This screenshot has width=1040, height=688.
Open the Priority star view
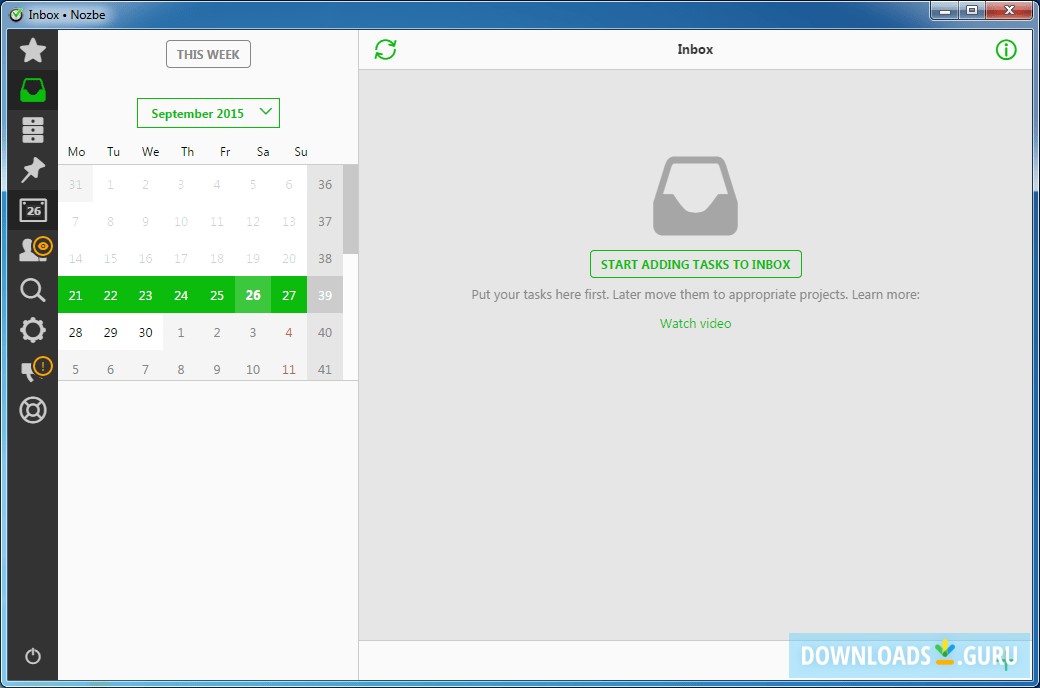(x=32, y=50)
